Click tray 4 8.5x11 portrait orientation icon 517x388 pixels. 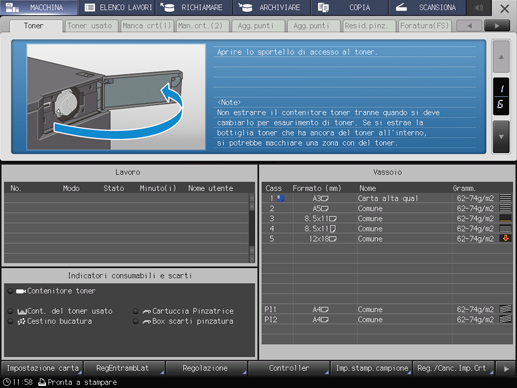click(x=333, y=229)
